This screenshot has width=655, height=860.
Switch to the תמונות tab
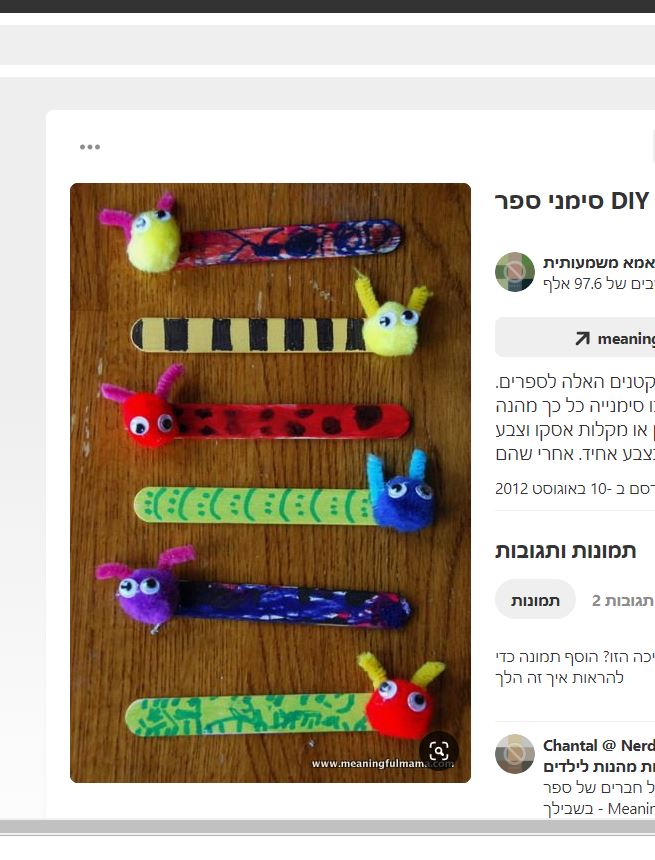(535, 600)
